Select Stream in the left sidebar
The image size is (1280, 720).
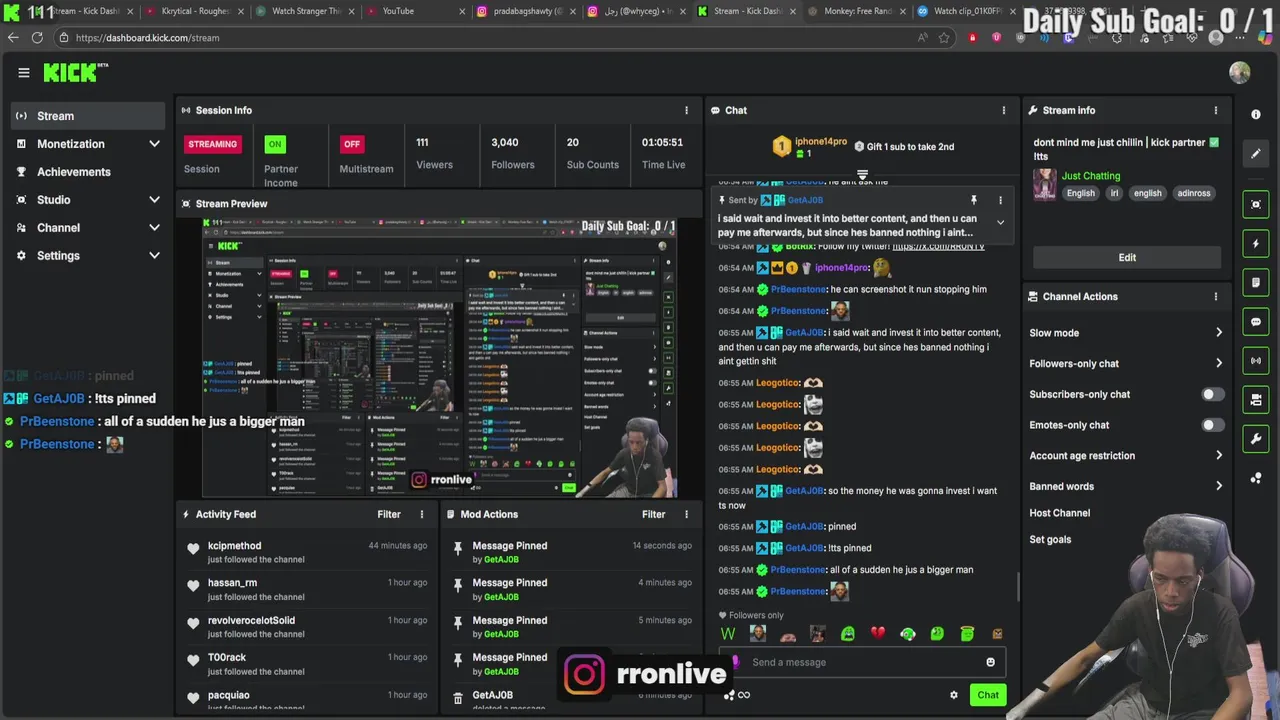[88, 116]
